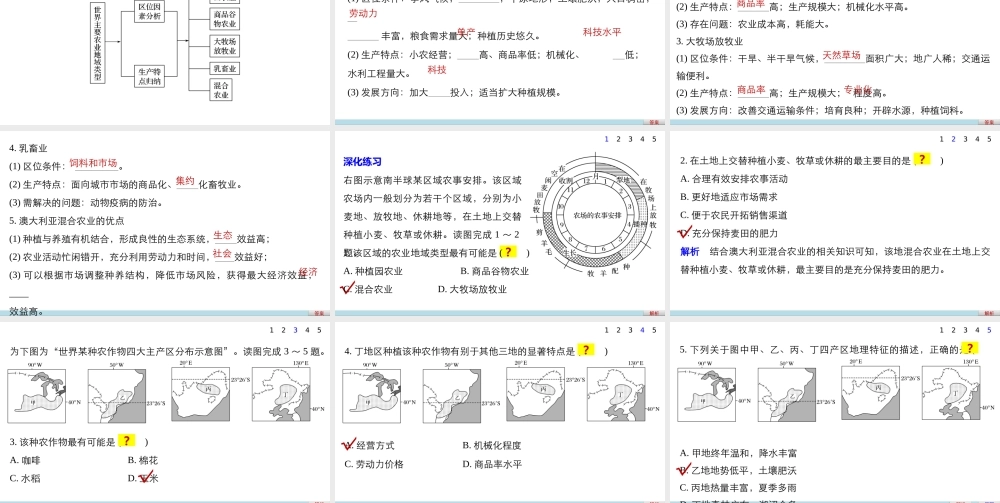Viewport: 1000px width, 503px height.
Task: Open the 解析 button on the 深化练习 slide
Action: click(654, 314)
